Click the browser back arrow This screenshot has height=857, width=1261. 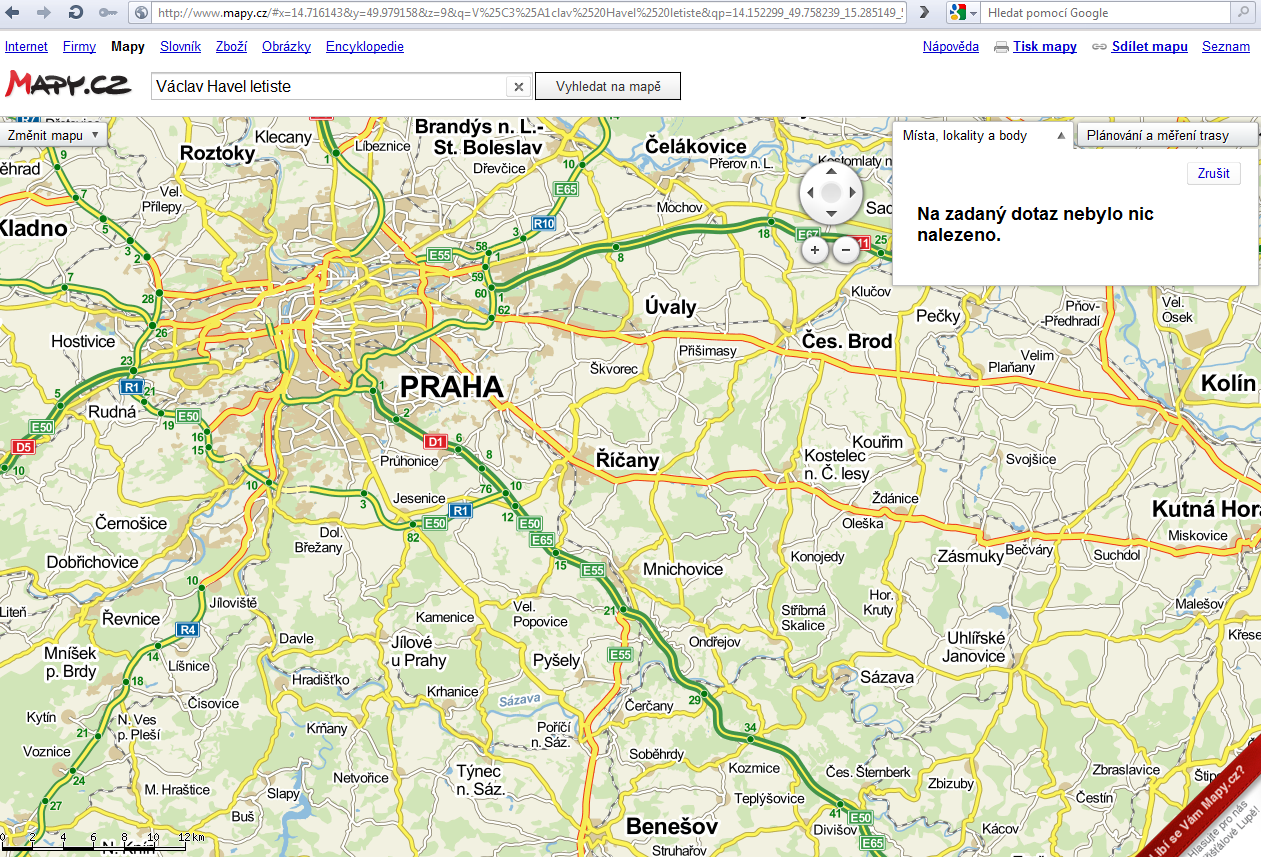click(13, 13)
